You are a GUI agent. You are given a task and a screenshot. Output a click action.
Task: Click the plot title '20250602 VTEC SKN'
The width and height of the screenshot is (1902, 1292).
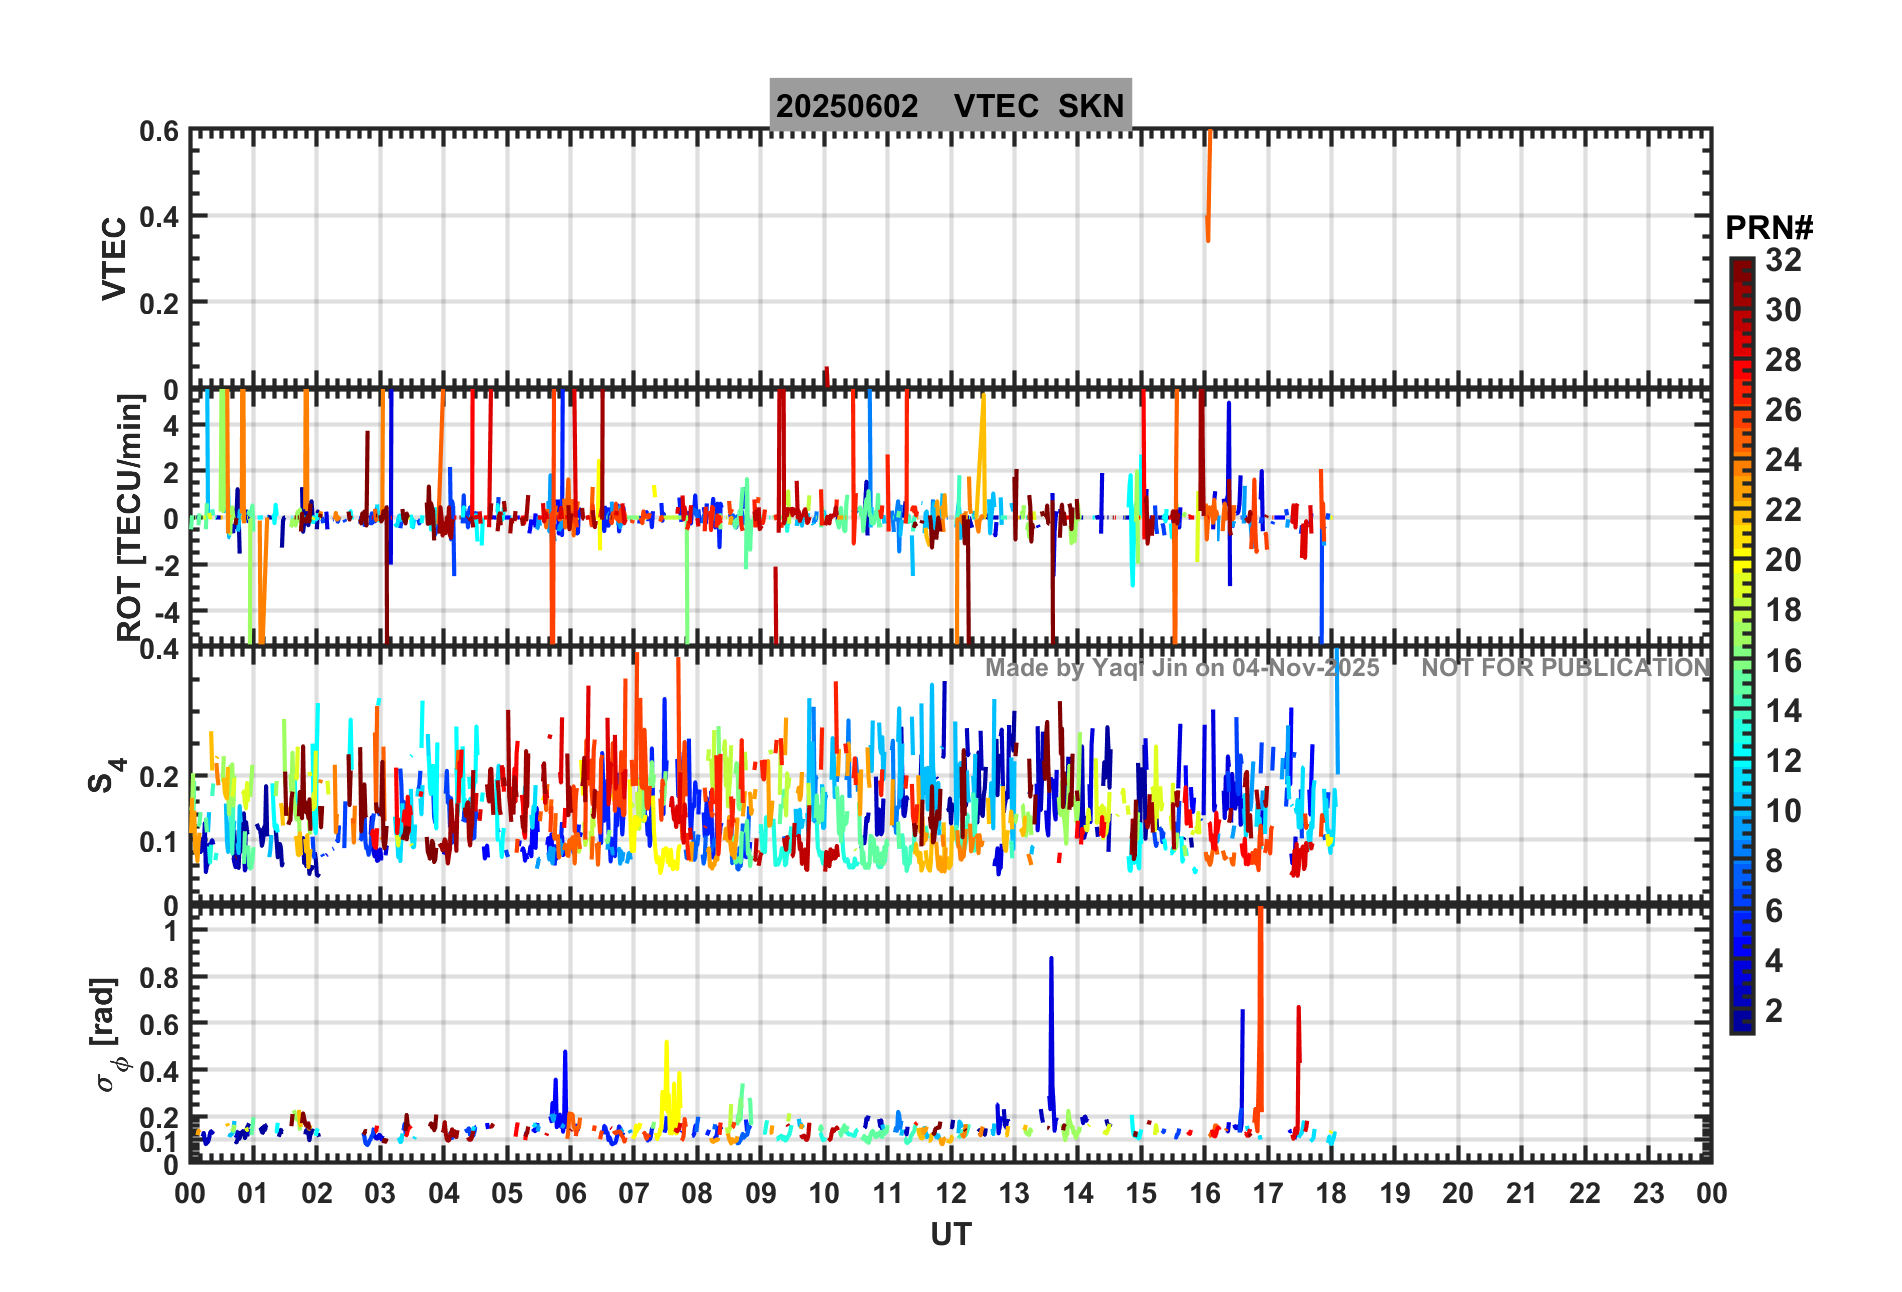[950, 105]
